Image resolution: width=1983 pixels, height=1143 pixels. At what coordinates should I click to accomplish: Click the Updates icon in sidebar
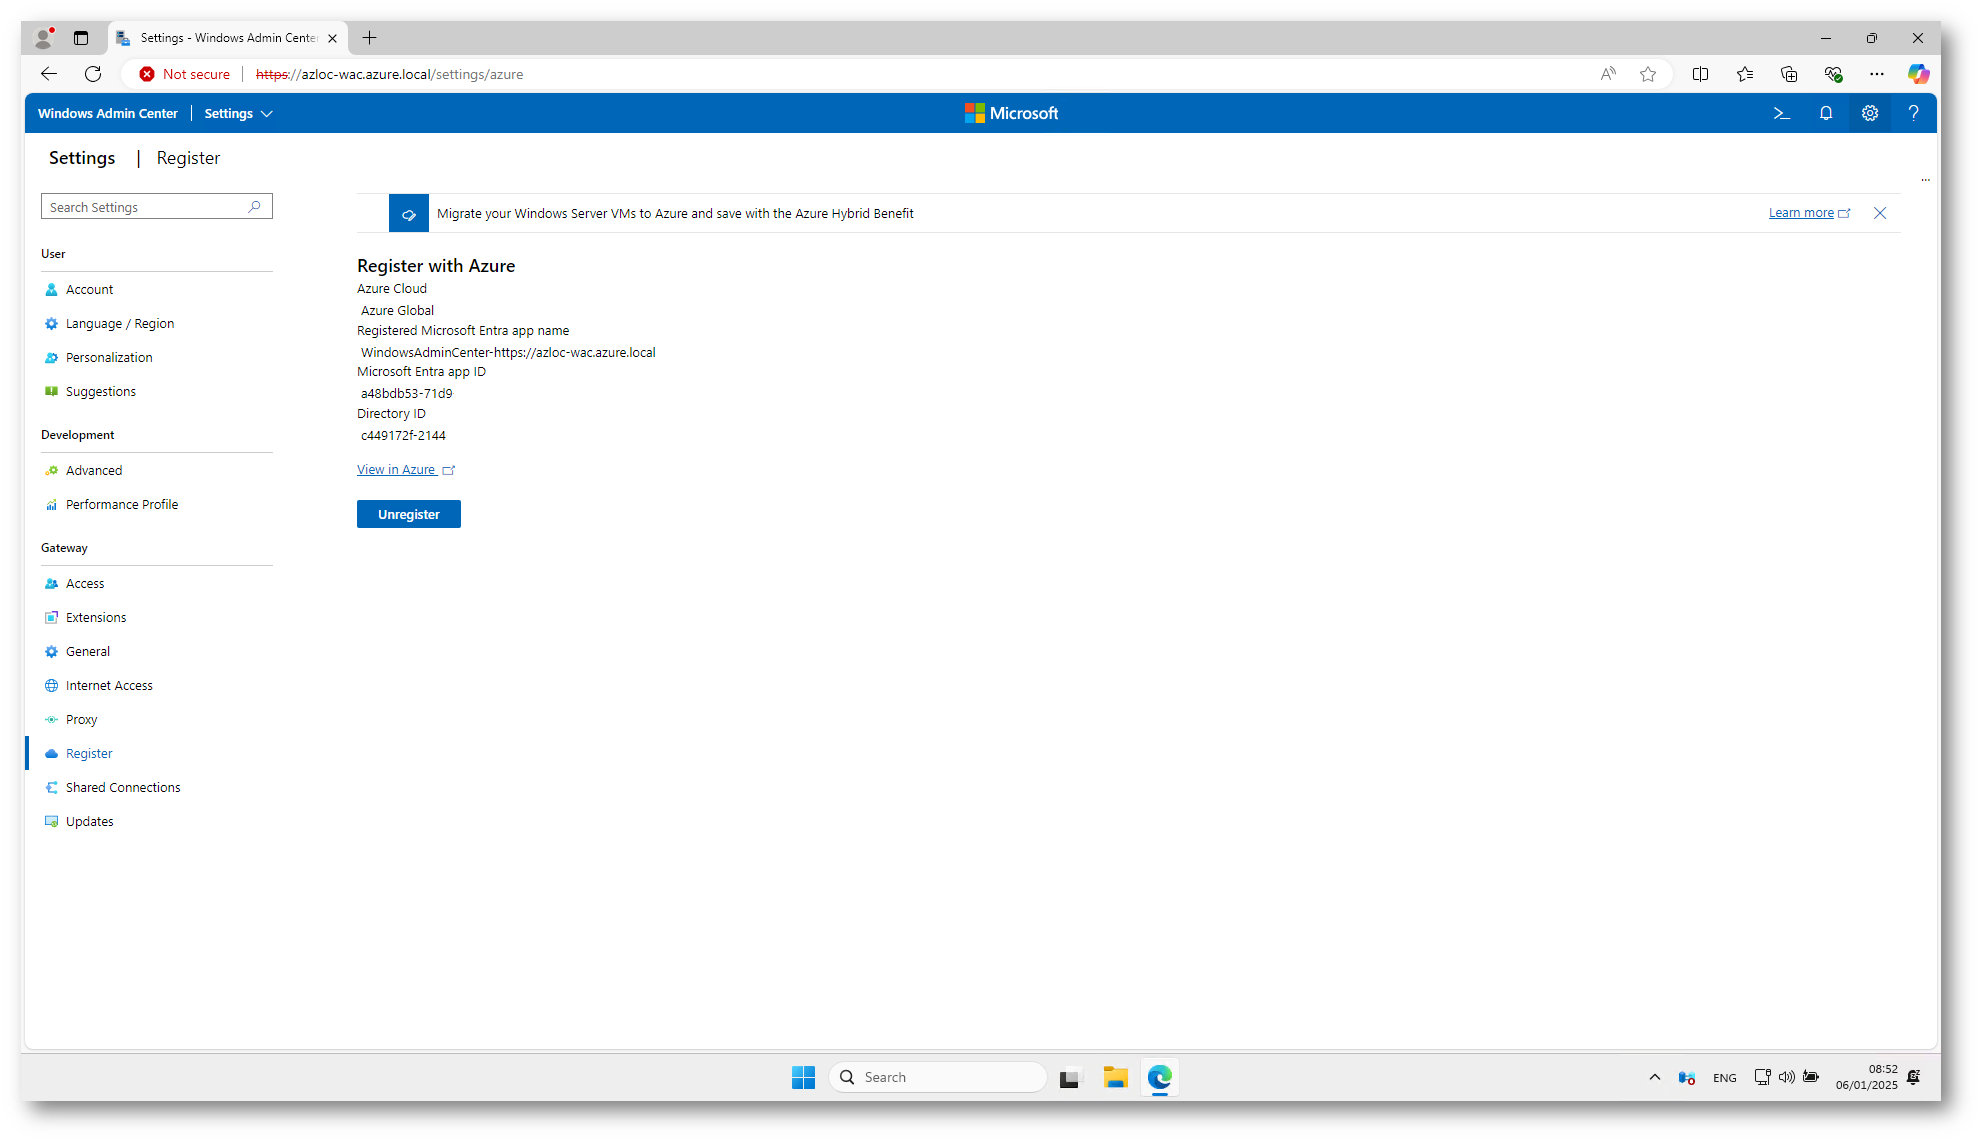(51, 822)
